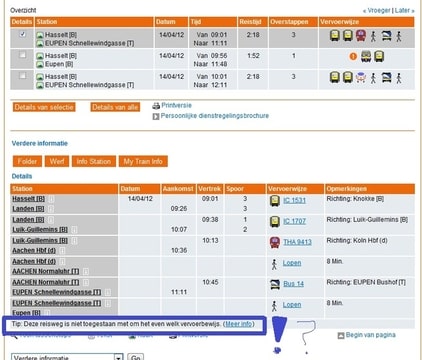Select 'Richting: EUPEN Bushof [T]' remark
Viewport: 422px width, 360px height.
366,282
